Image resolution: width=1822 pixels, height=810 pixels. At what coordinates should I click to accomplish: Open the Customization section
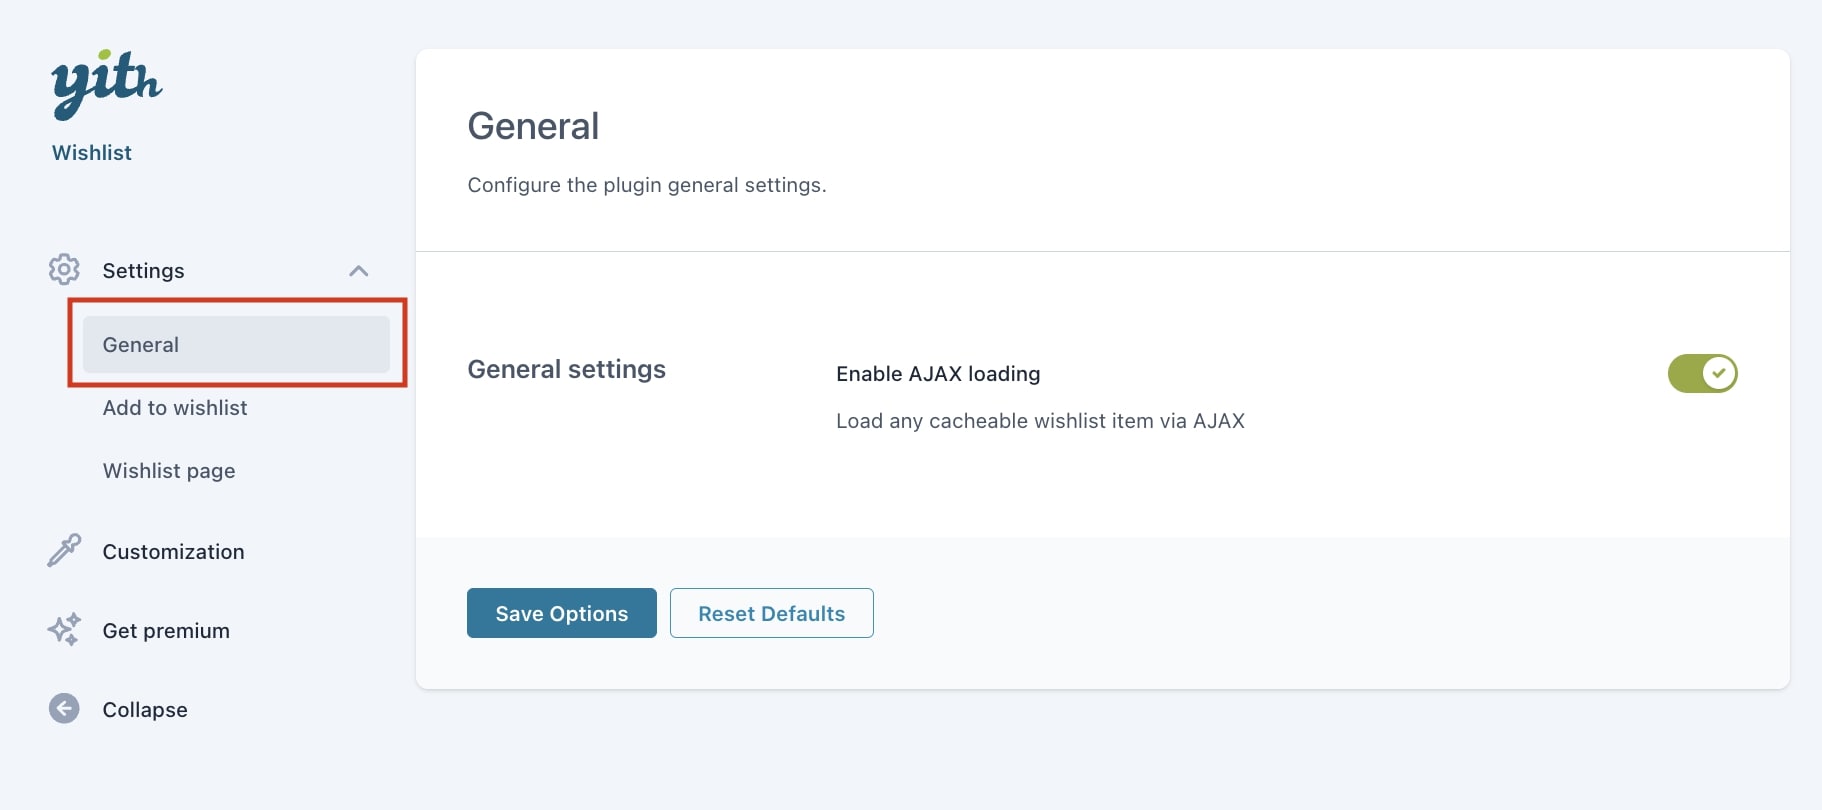coord(173,552)
